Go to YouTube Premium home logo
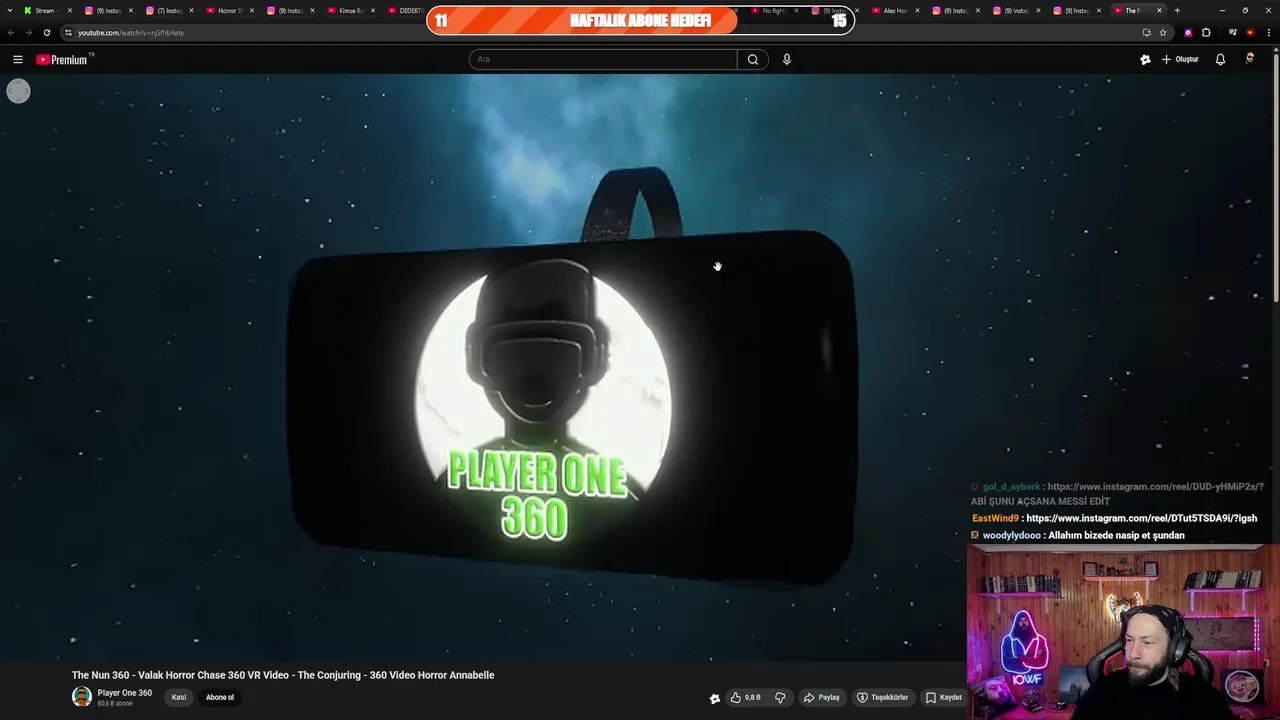 tap(62, 60)
